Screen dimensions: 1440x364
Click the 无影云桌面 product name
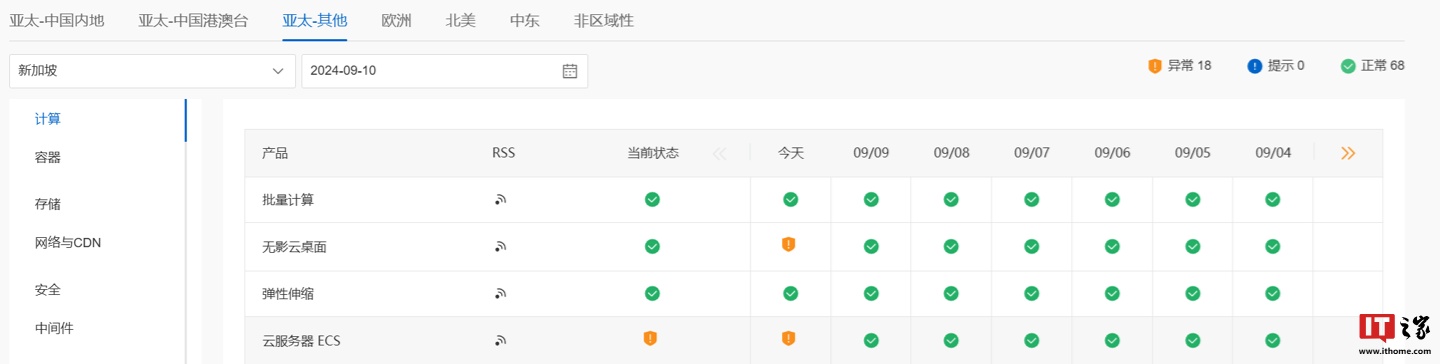pyautogui.click(x=294, y=247)
